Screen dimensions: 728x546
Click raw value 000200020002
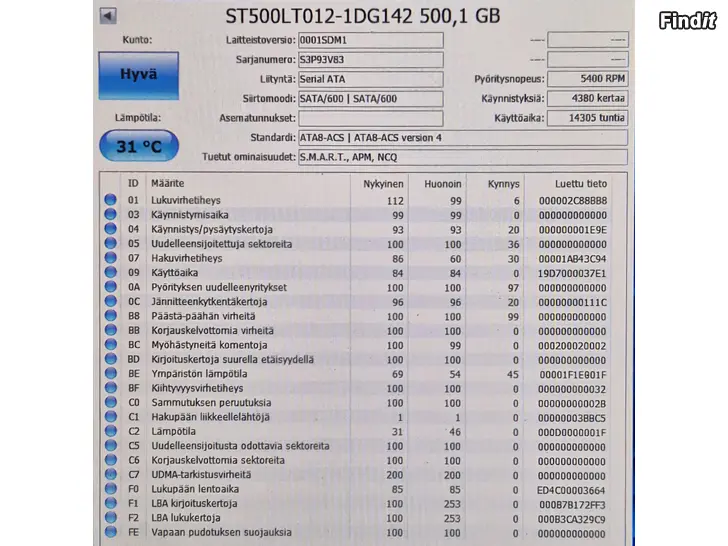coord(572,345)
